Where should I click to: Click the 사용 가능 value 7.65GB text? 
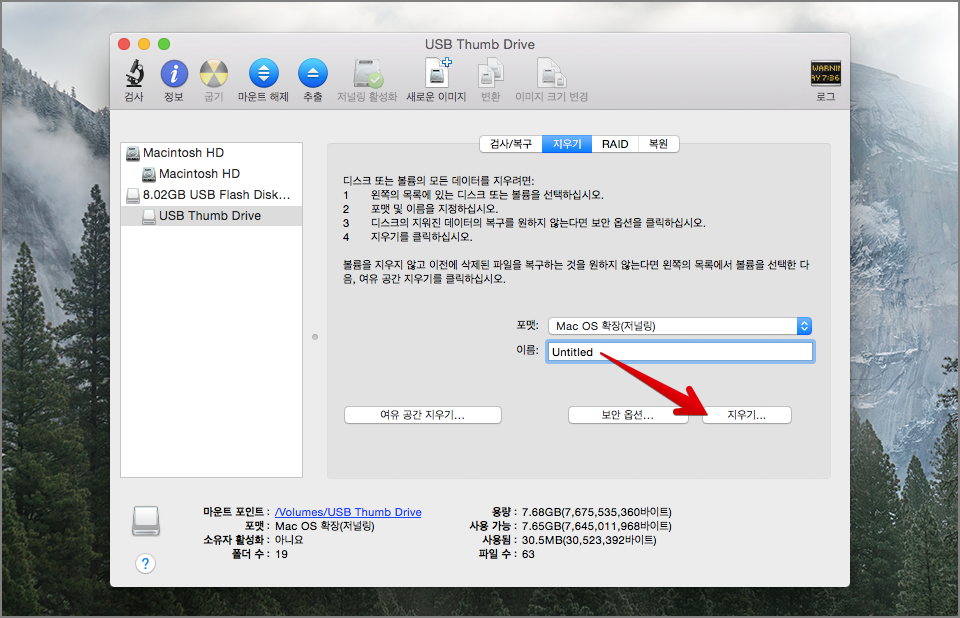596,526
